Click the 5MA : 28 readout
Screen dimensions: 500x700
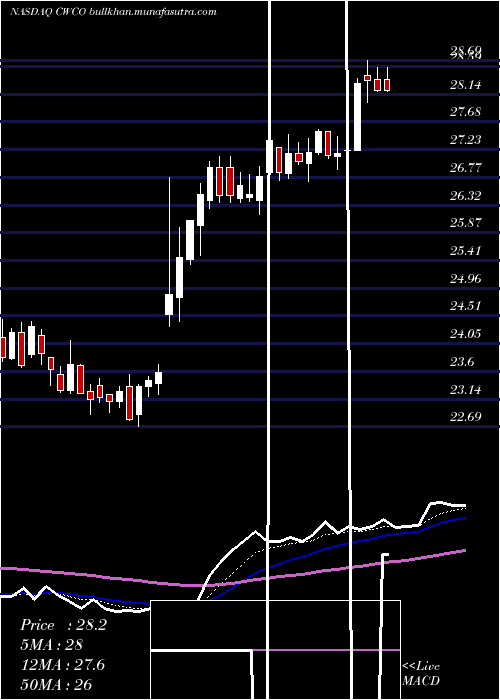click(52, 645)
